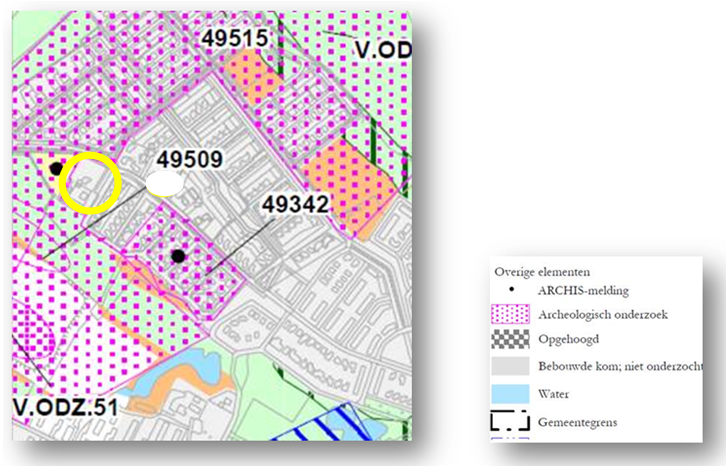Screen dimensions: 726x466
Task: Click the V.ODZ.51 map label
Action: tap(65, 407)
